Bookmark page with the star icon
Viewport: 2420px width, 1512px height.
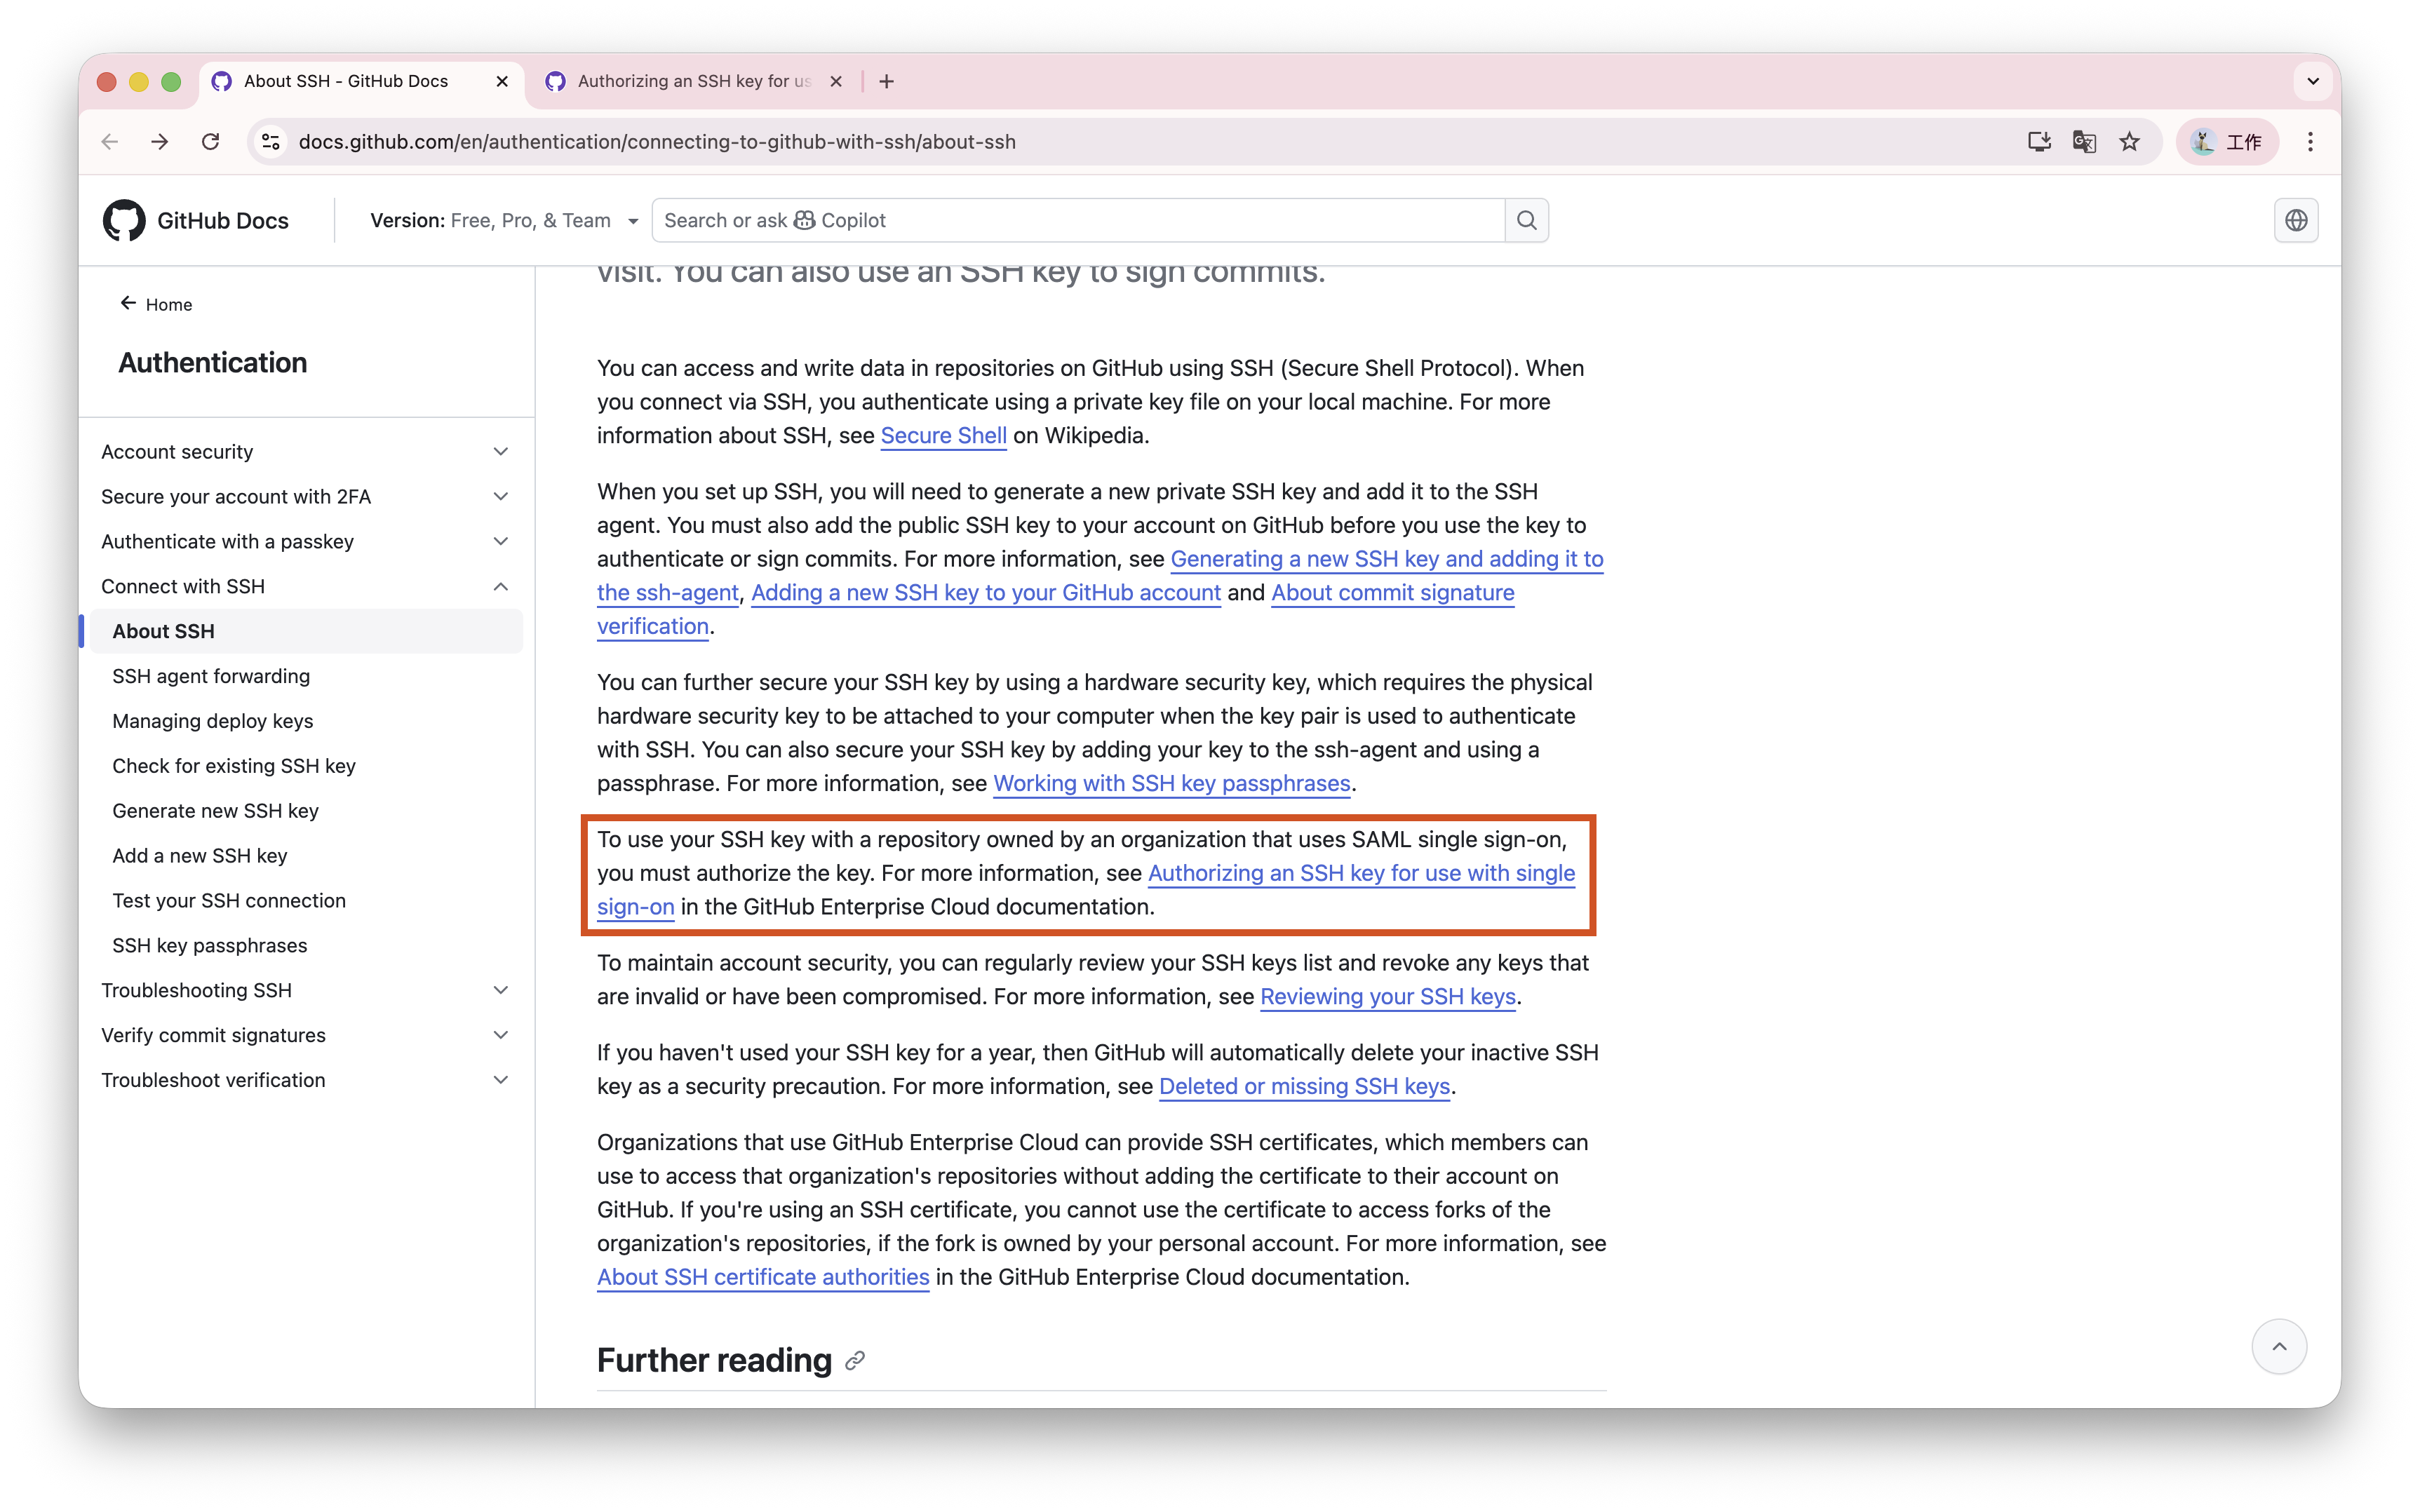click(2129, 142)
